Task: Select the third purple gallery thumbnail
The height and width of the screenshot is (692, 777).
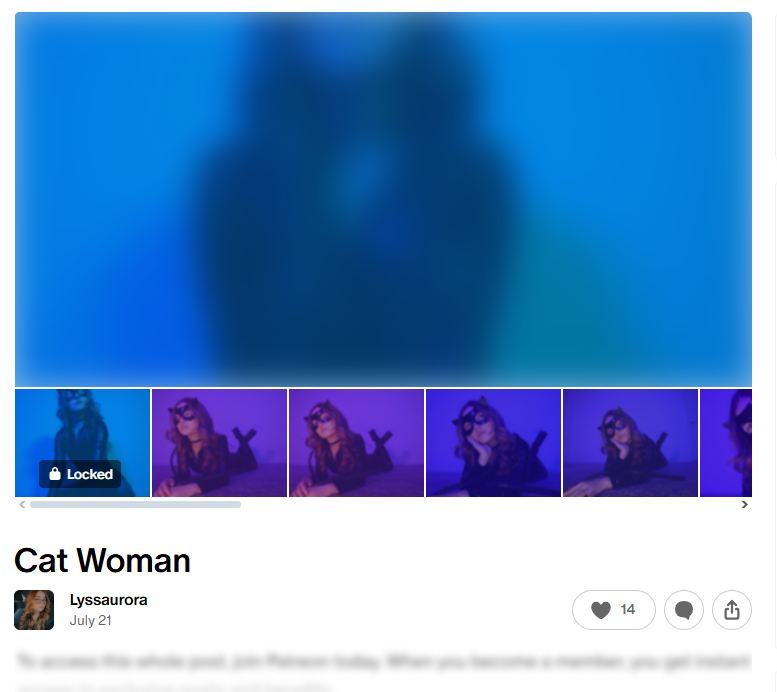Action: coord(356,443)
